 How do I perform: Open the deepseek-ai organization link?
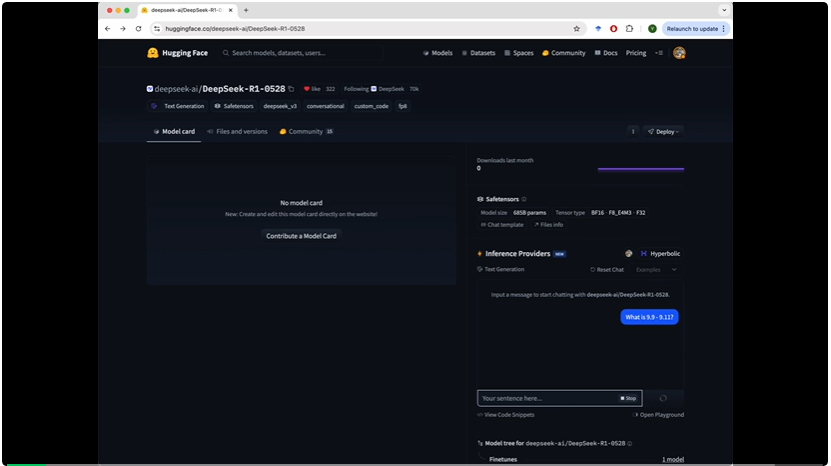coord(176,89)
